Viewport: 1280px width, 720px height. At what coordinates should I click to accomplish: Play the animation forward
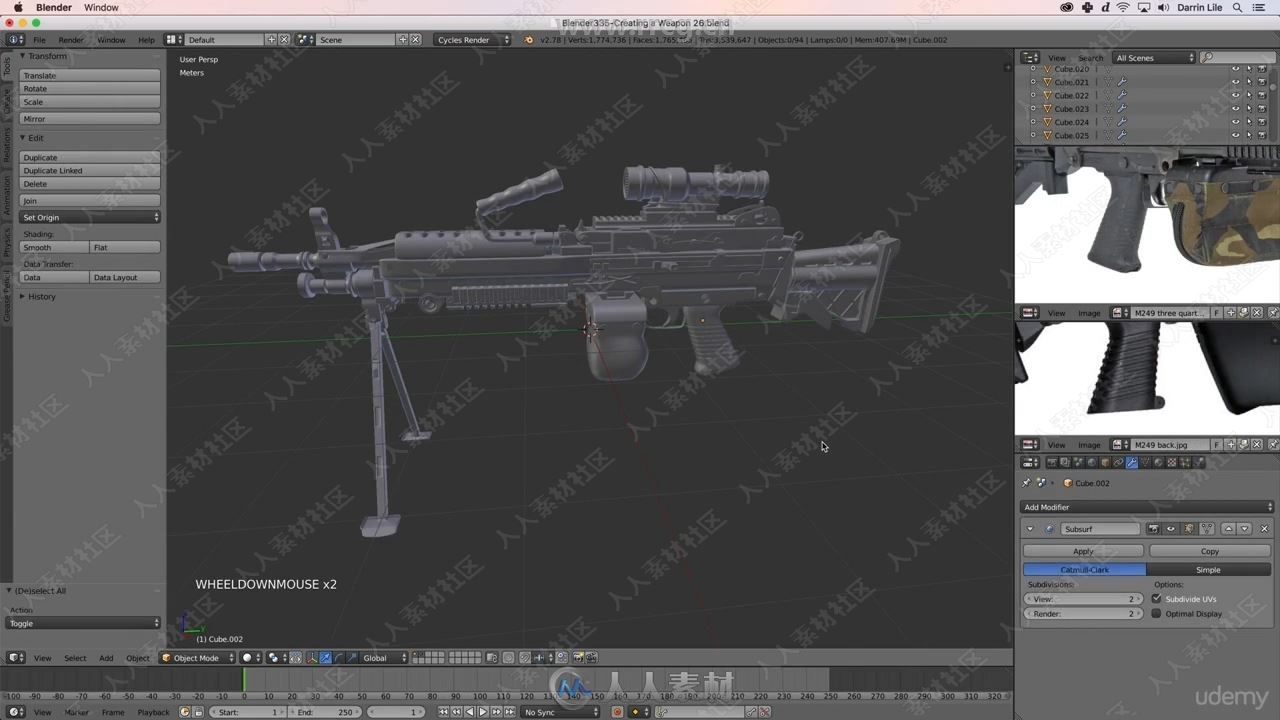pos(483,712)
